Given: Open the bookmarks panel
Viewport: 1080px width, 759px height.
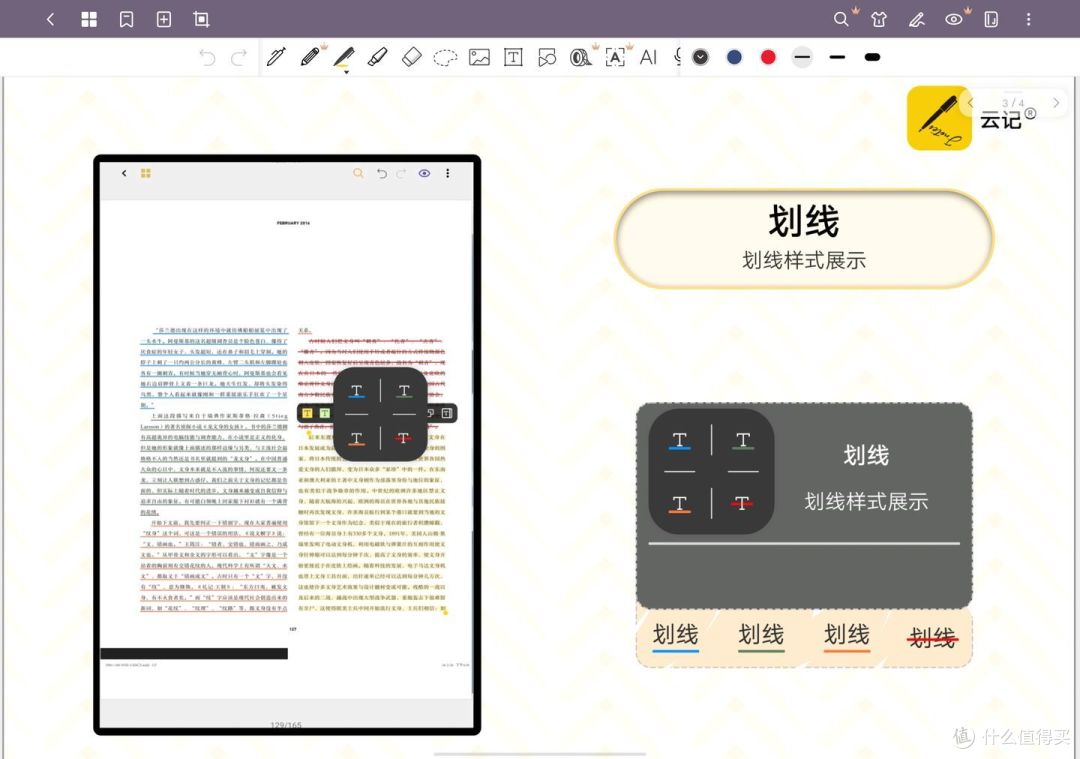Looking at the screenshot, I should coord(126,18).
